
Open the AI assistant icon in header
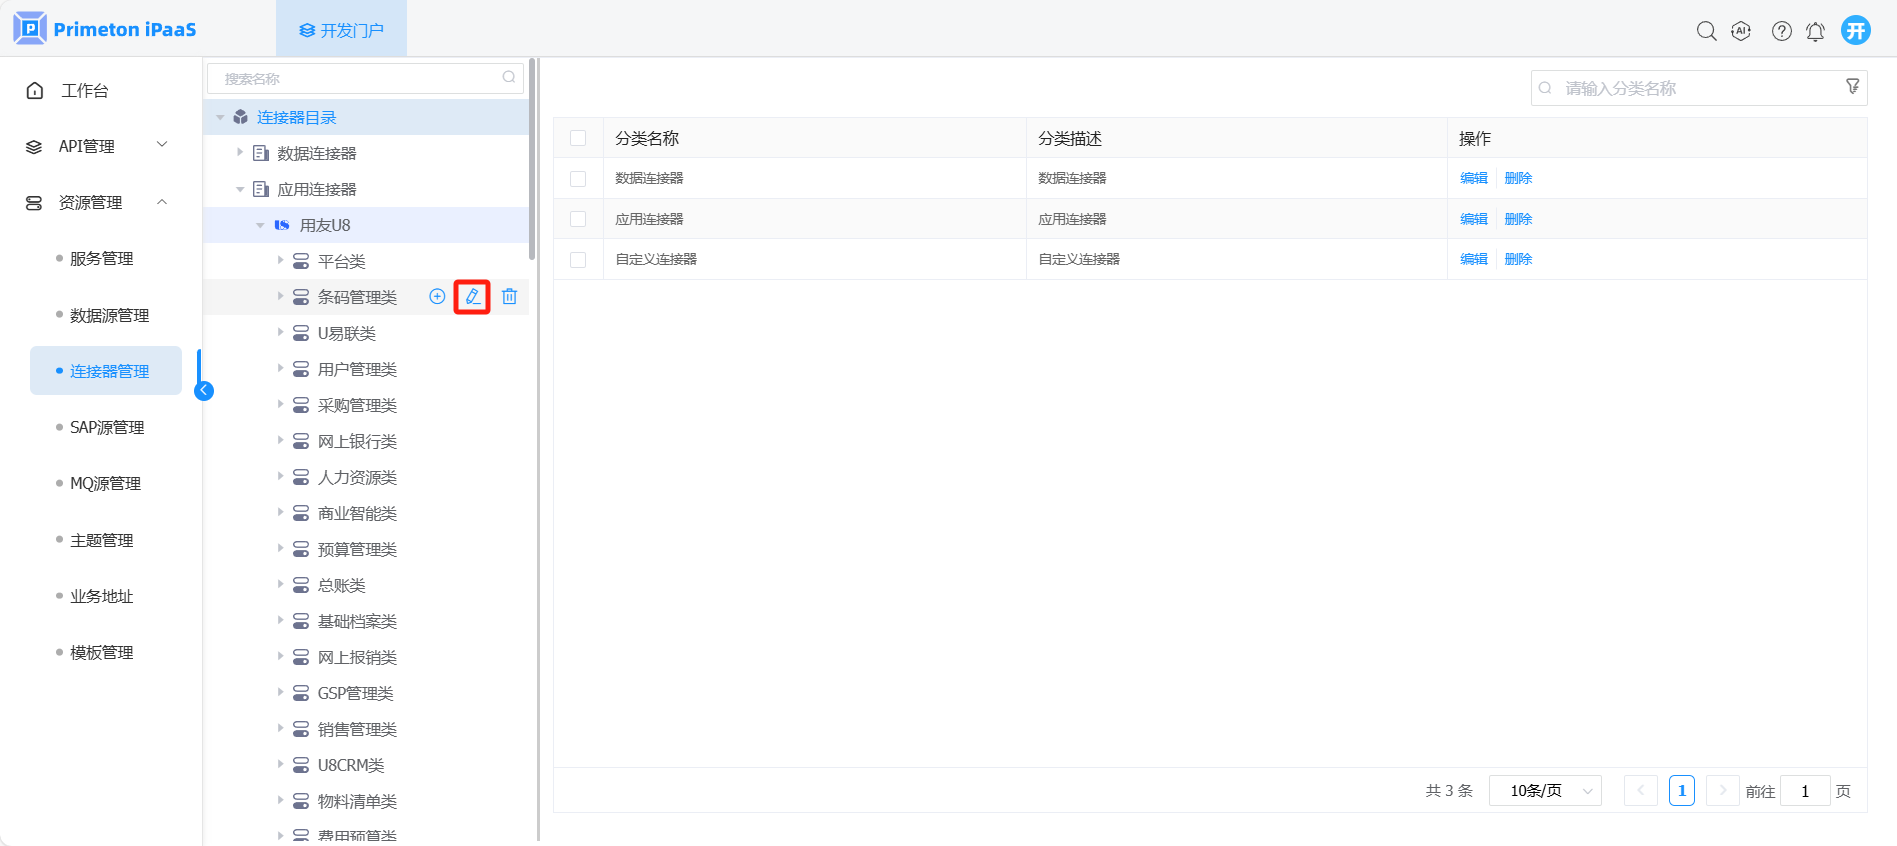pyautogui.click(x=1741, y=31)
